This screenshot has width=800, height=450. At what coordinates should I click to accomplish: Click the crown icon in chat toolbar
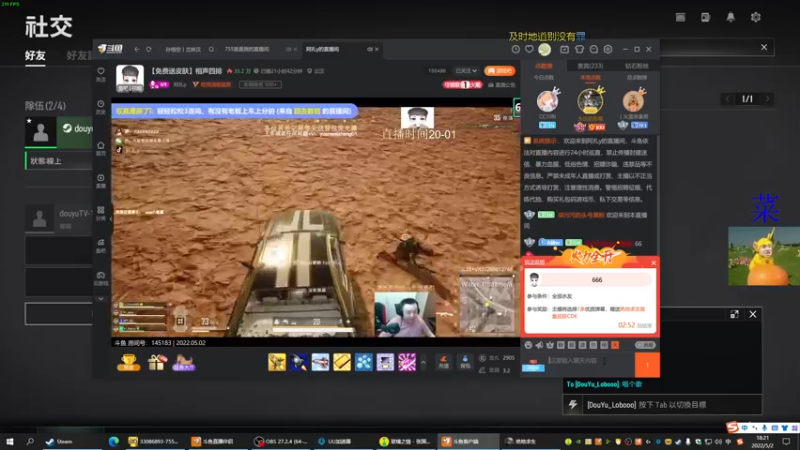coord(550,345)
